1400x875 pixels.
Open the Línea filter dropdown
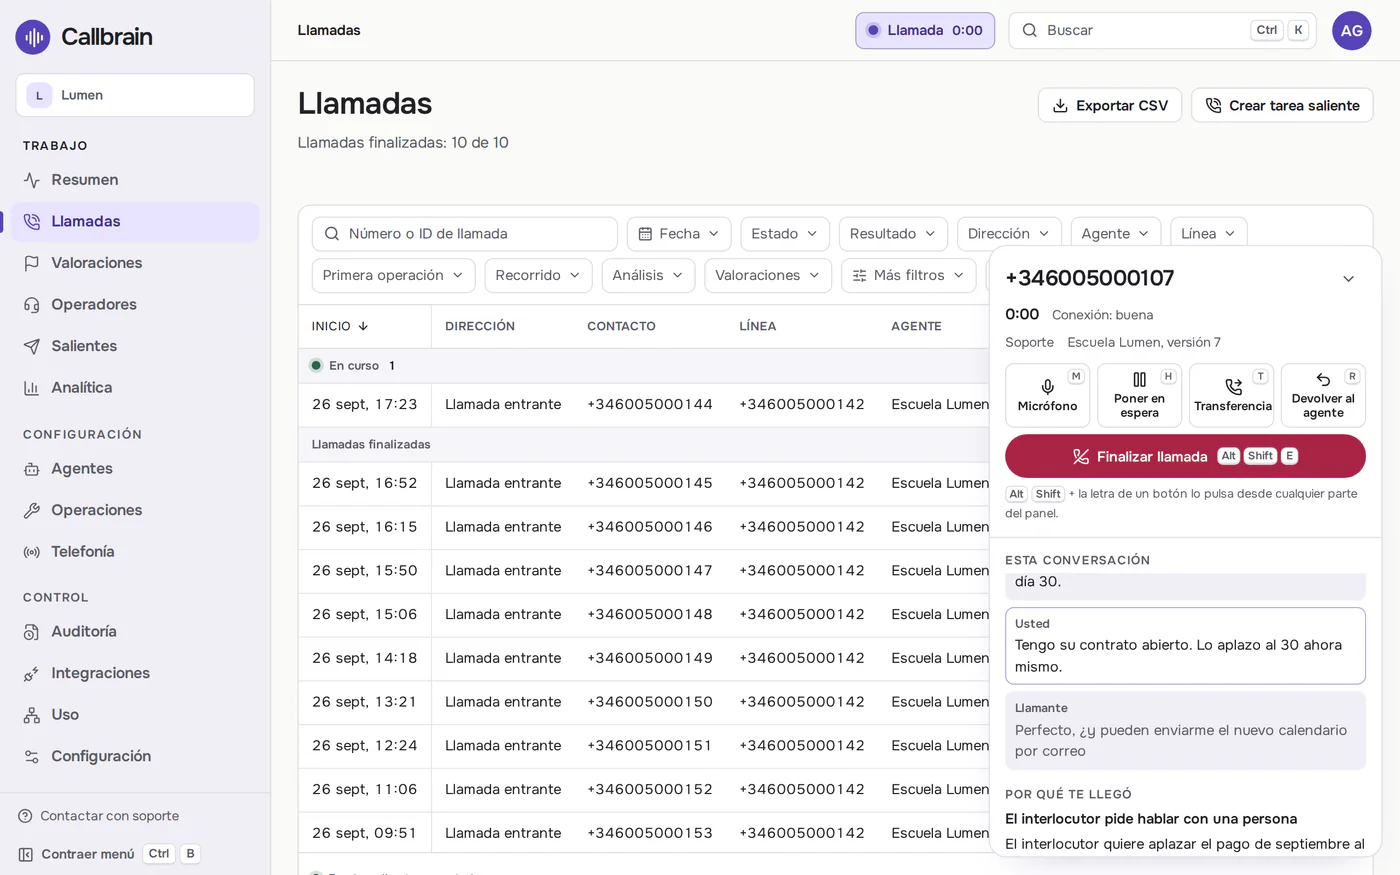[x=1208, y=234]
